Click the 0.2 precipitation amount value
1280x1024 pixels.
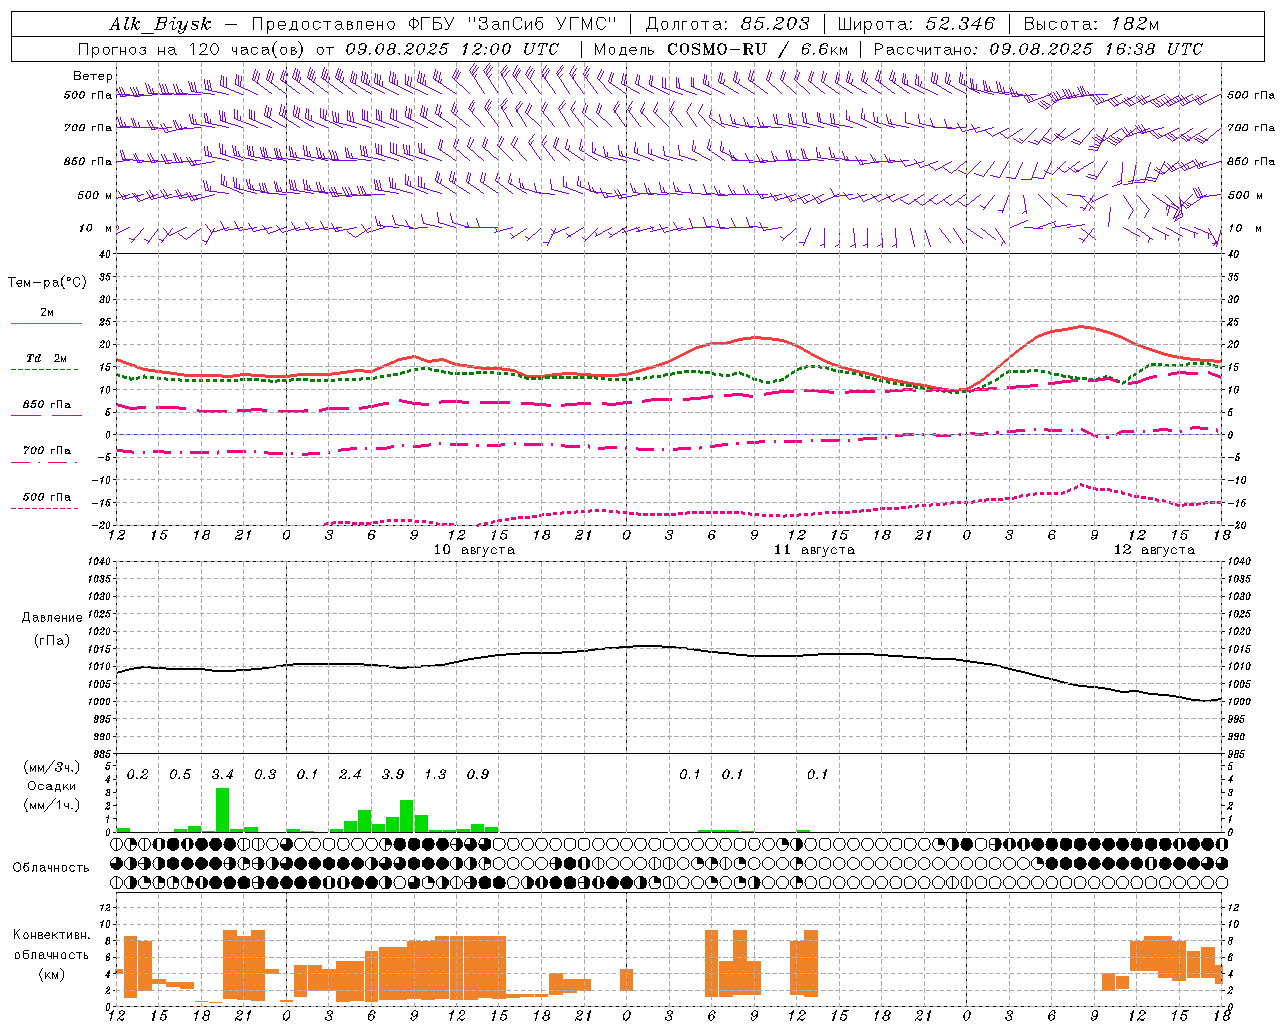pyautogui.click(x=138, y=775)
